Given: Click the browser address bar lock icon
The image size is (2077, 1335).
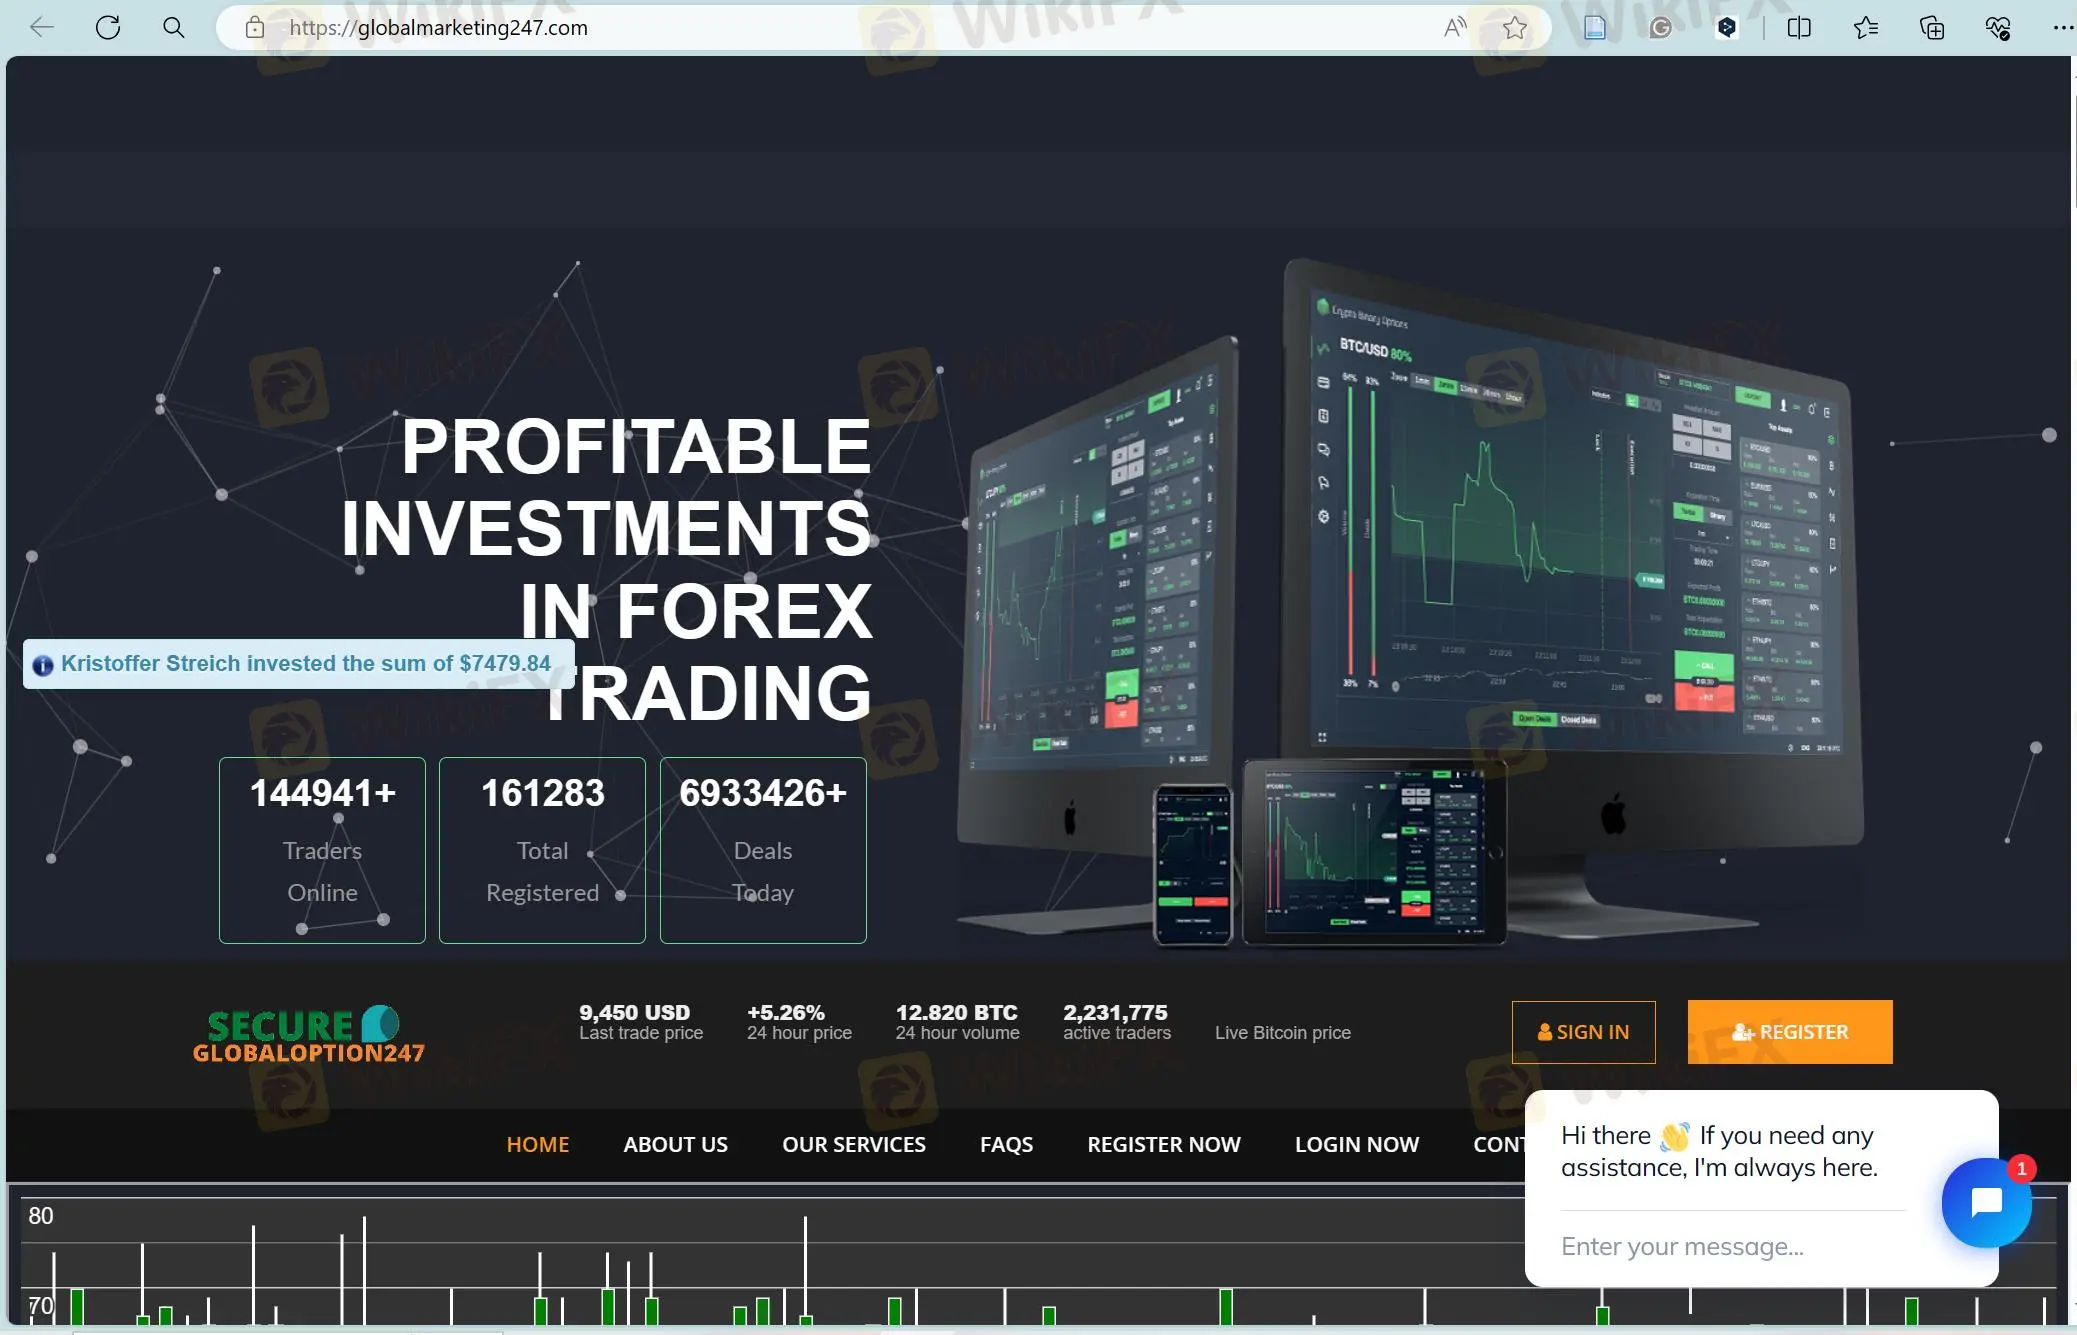Looking at the screenshot, I should click(254, 27).
